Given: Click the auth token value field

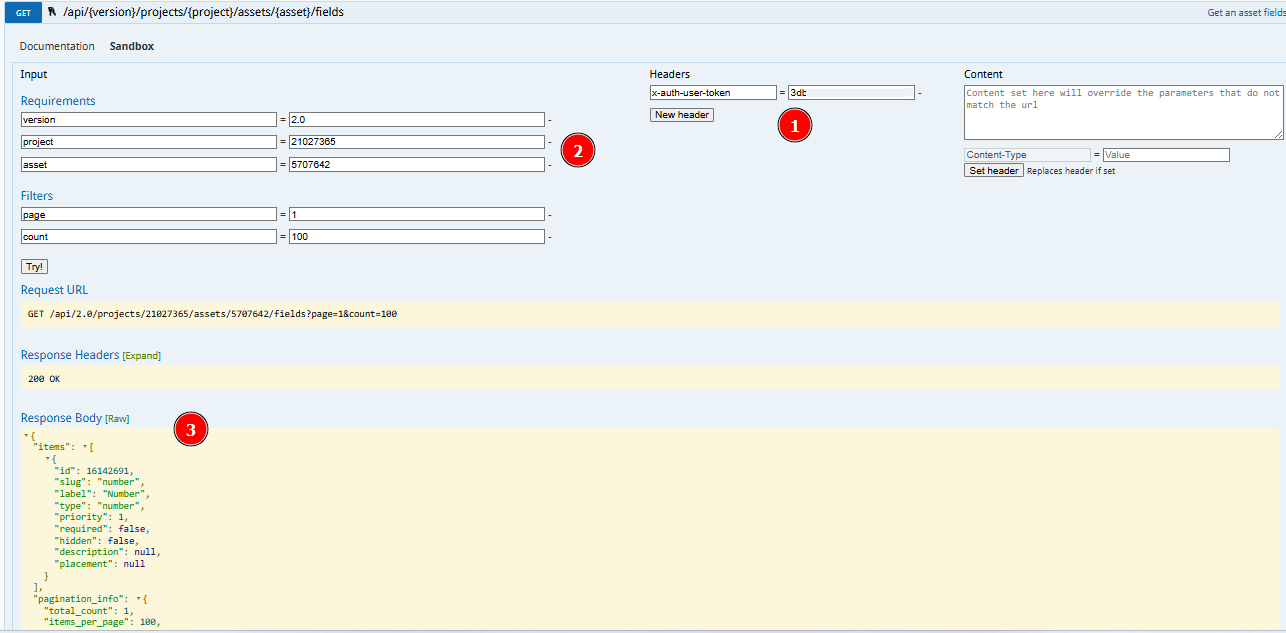Looking at the screenshot, I should point(851,93).
